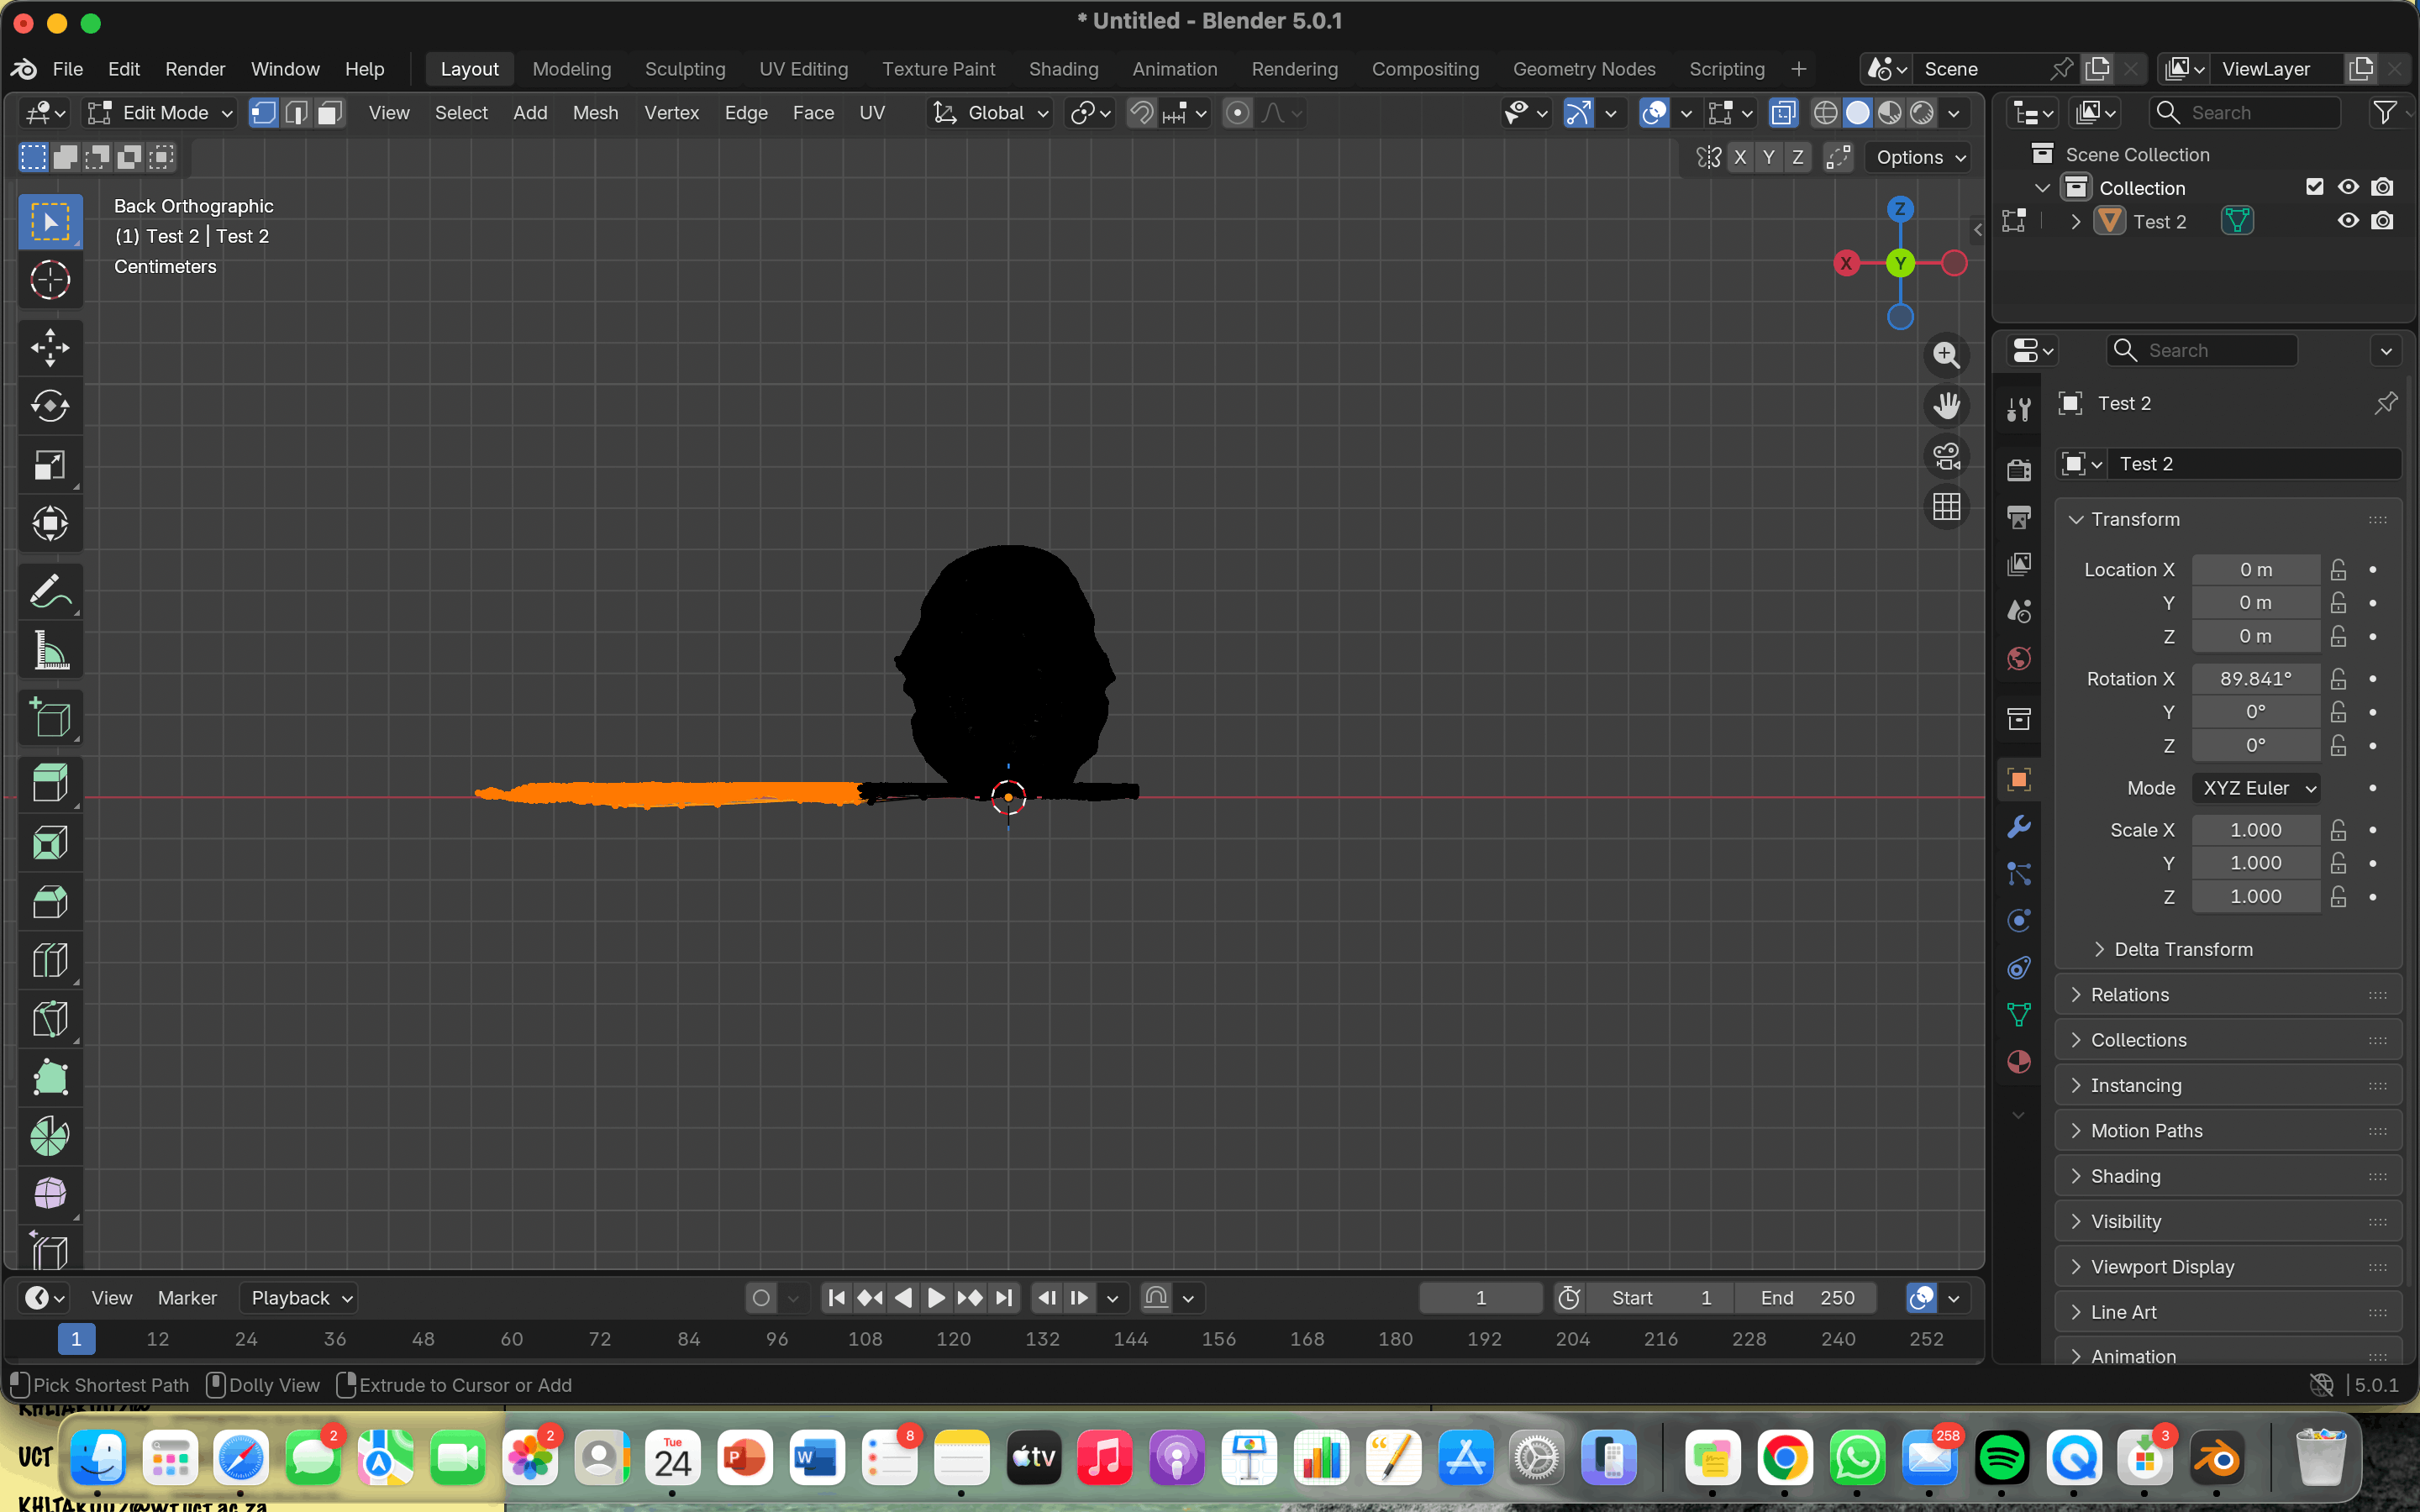Select the Rotate tool
2420x1512 pixels.
coord(49,406)
